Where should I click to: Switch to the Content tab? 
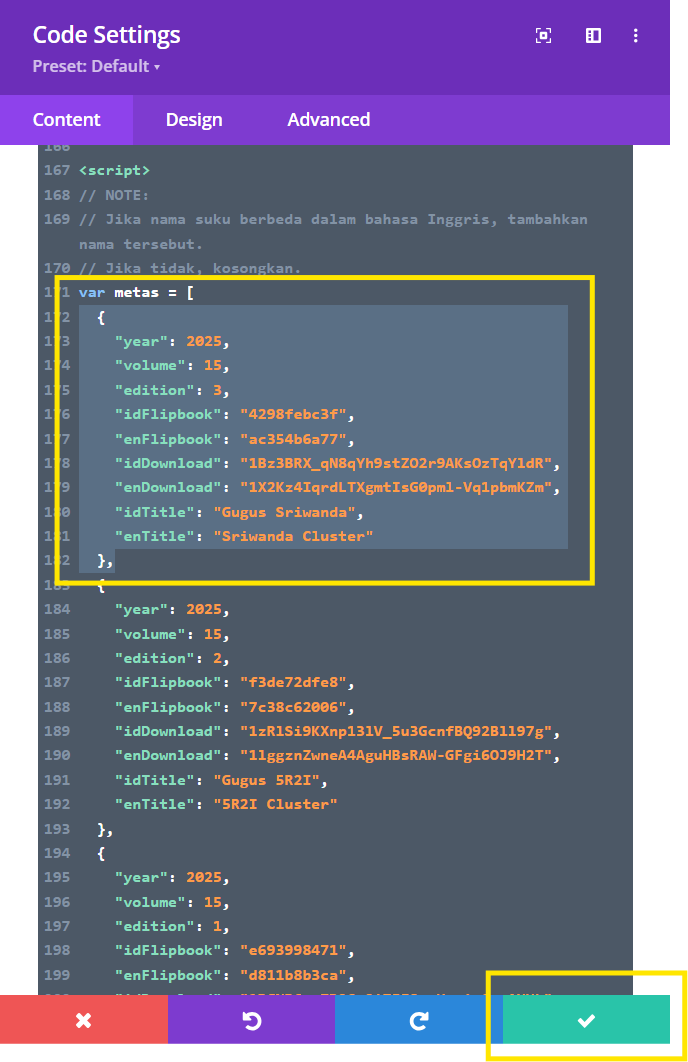tap(66, 120)
